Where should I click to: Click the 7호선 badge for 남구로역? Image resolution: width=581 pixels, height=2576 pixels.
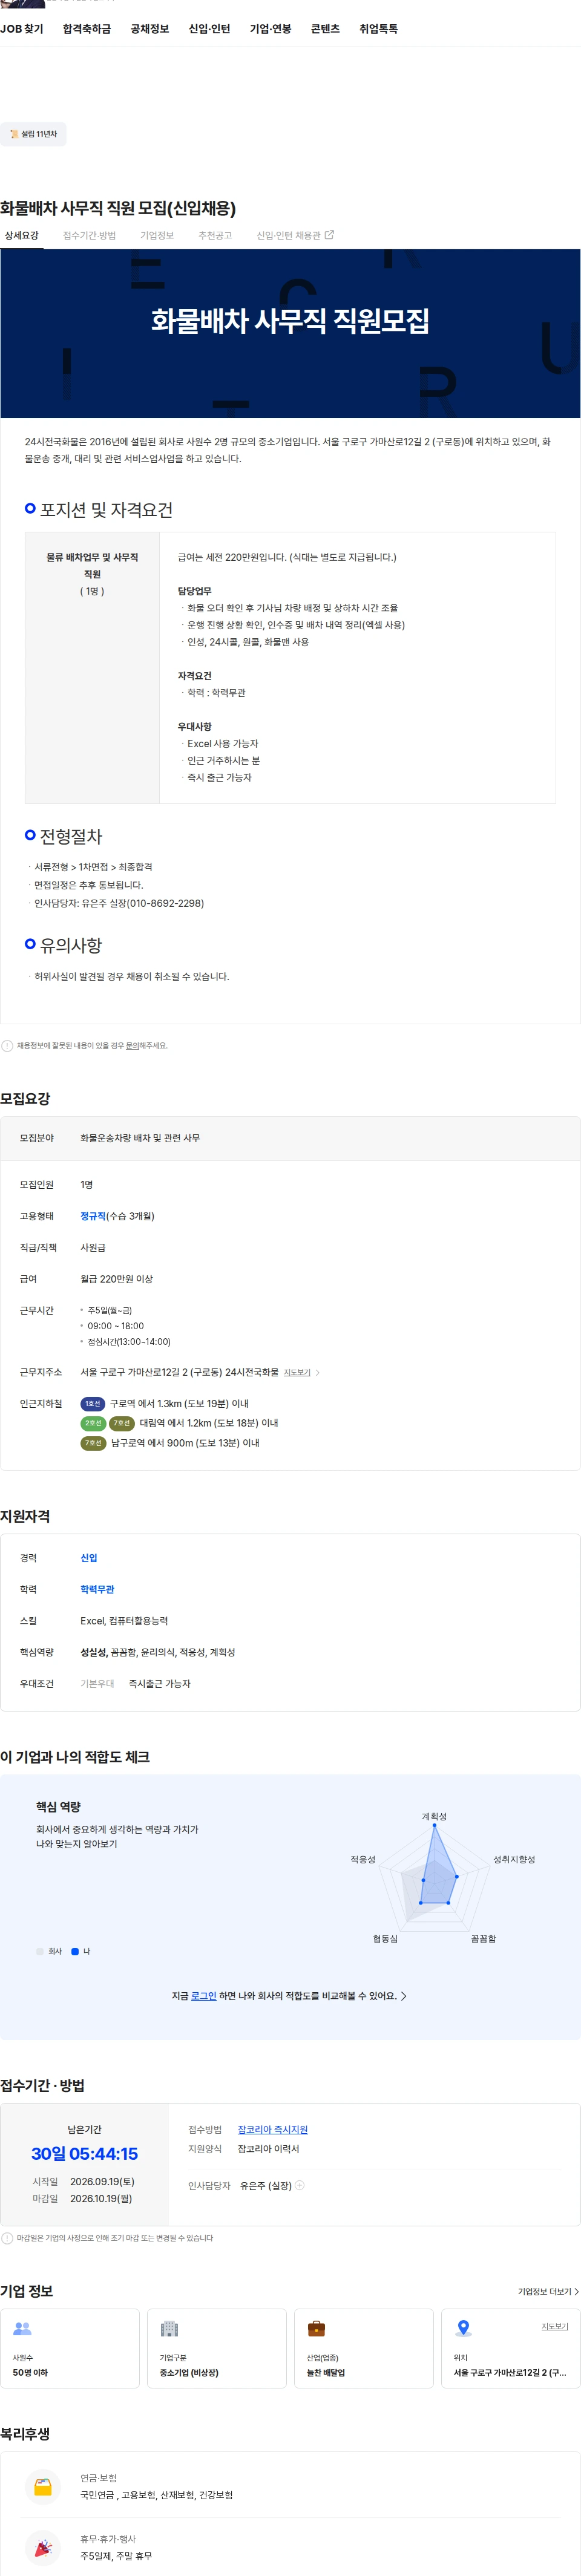(x=93, y=1443)
